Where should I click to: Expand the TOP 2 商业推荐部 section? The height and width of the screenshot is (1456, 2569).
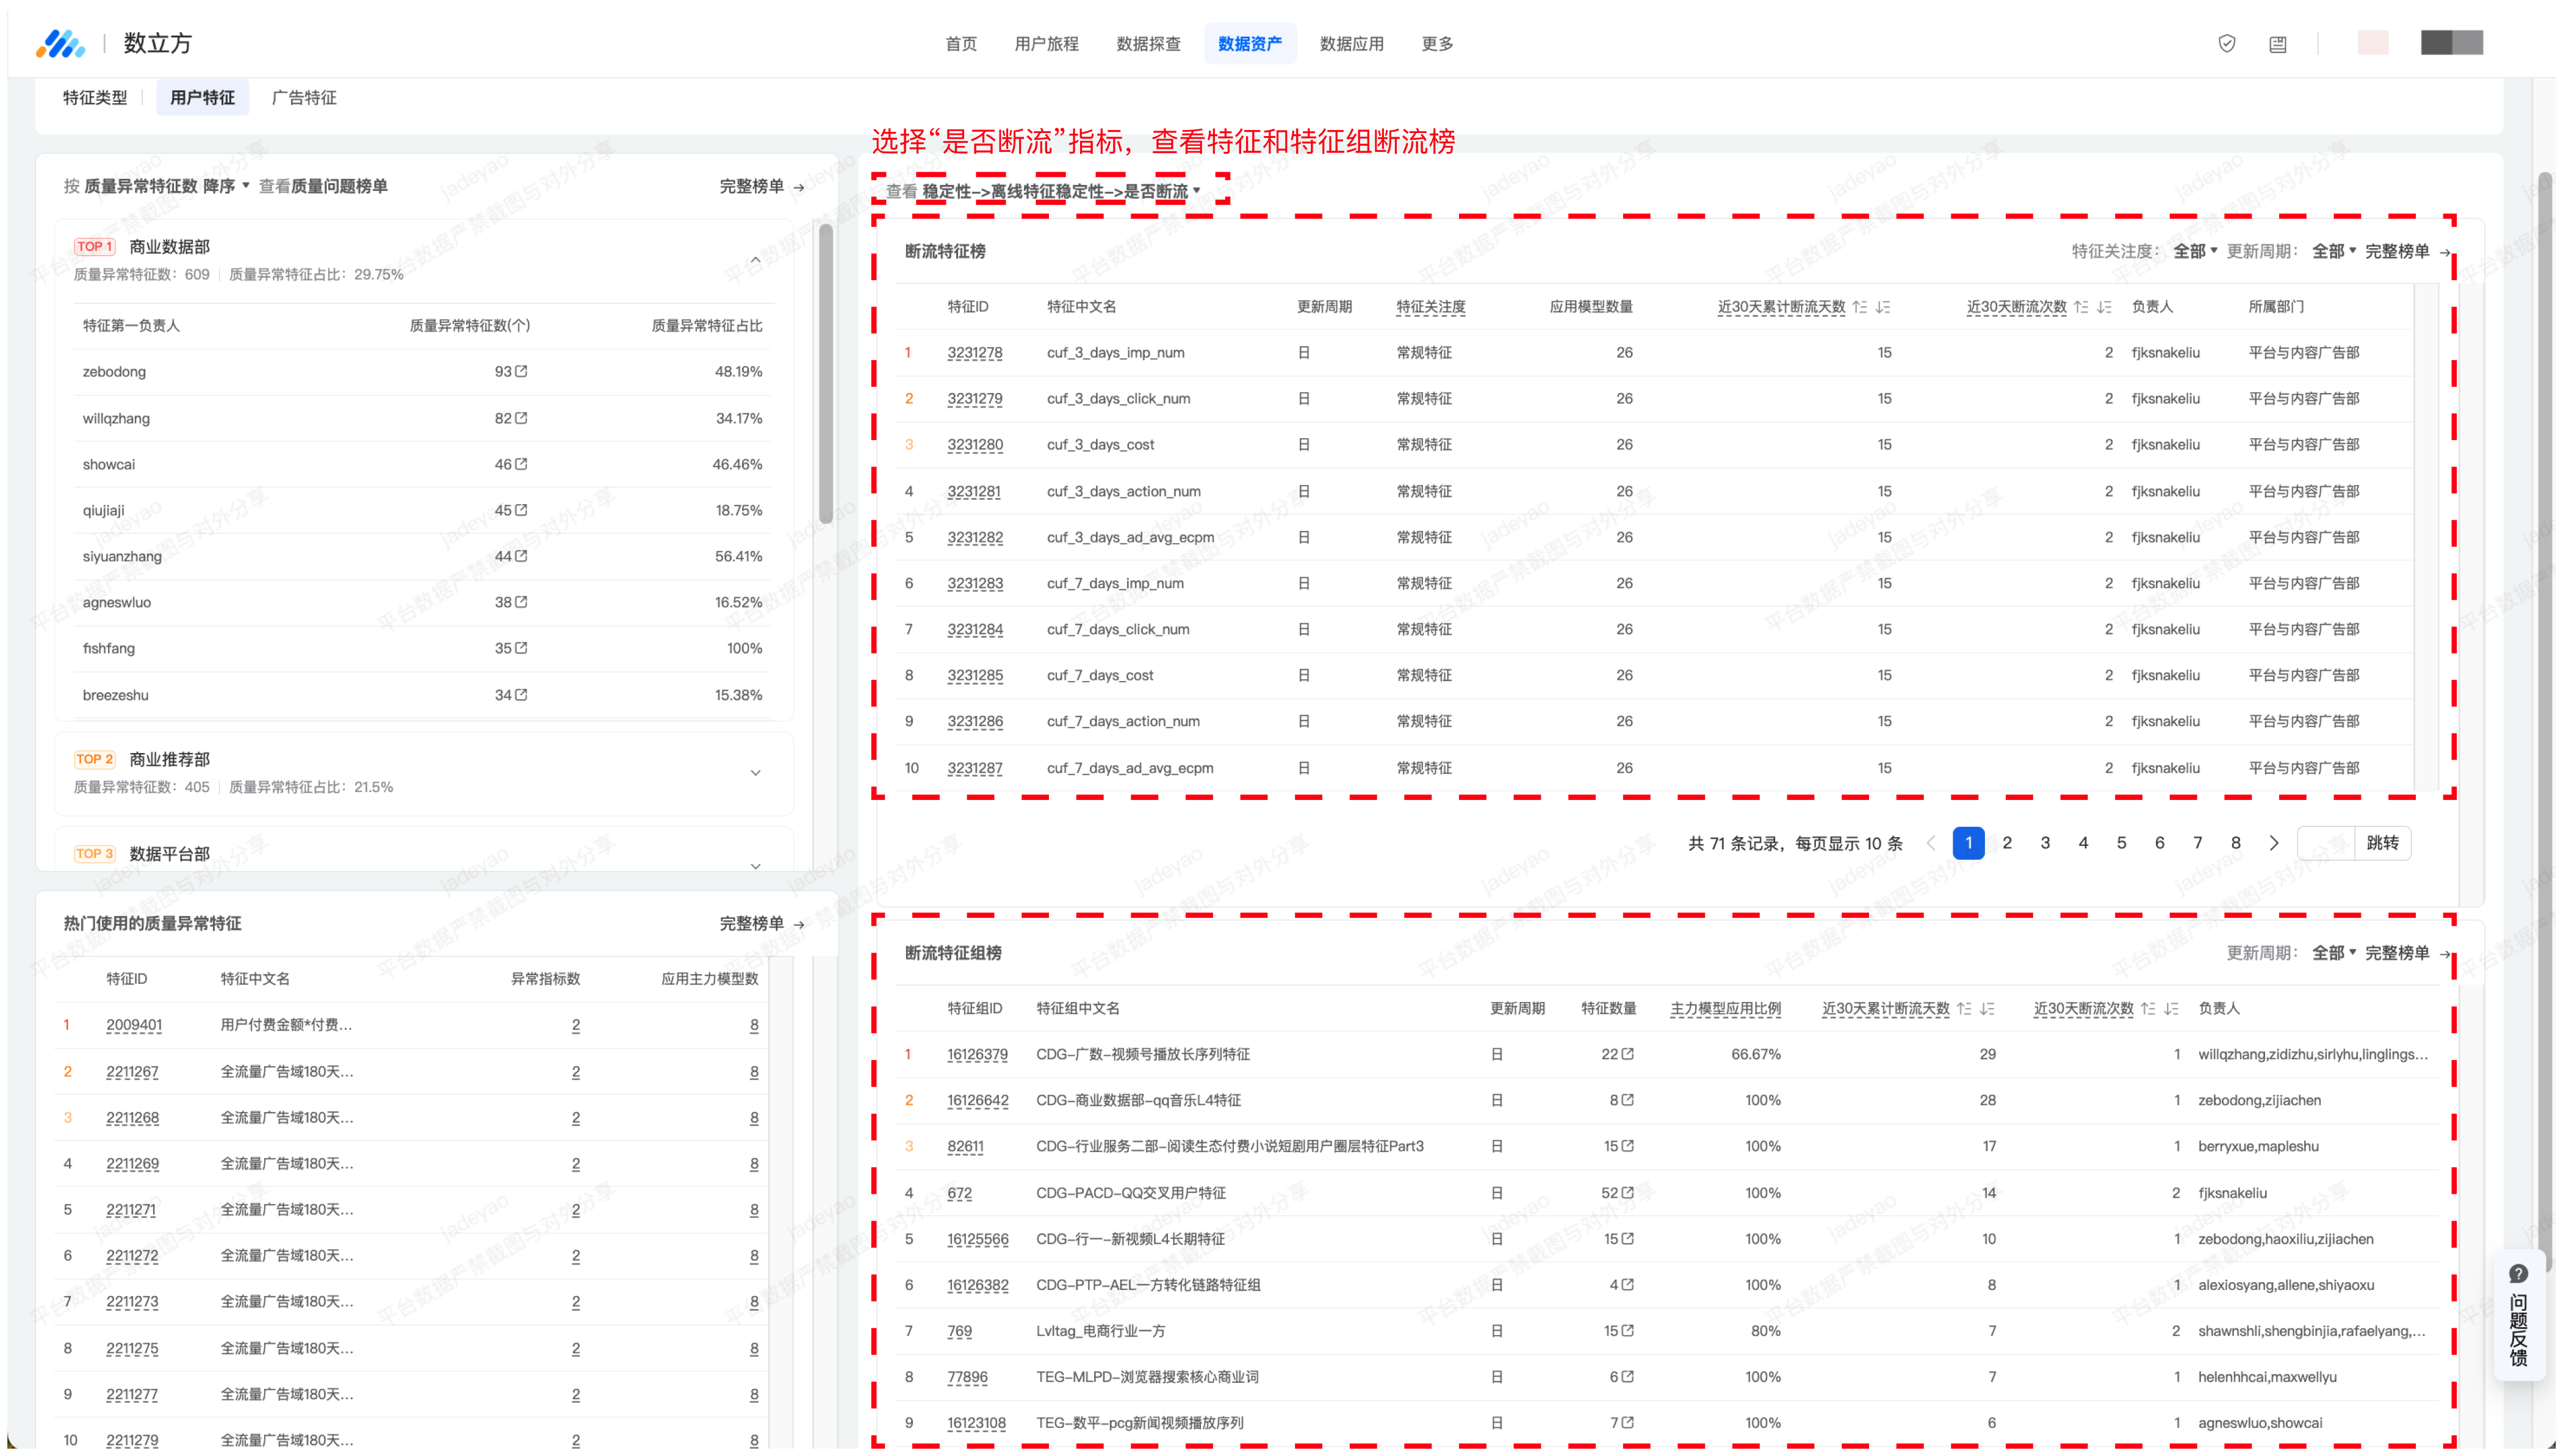click(x=755, y=772)
